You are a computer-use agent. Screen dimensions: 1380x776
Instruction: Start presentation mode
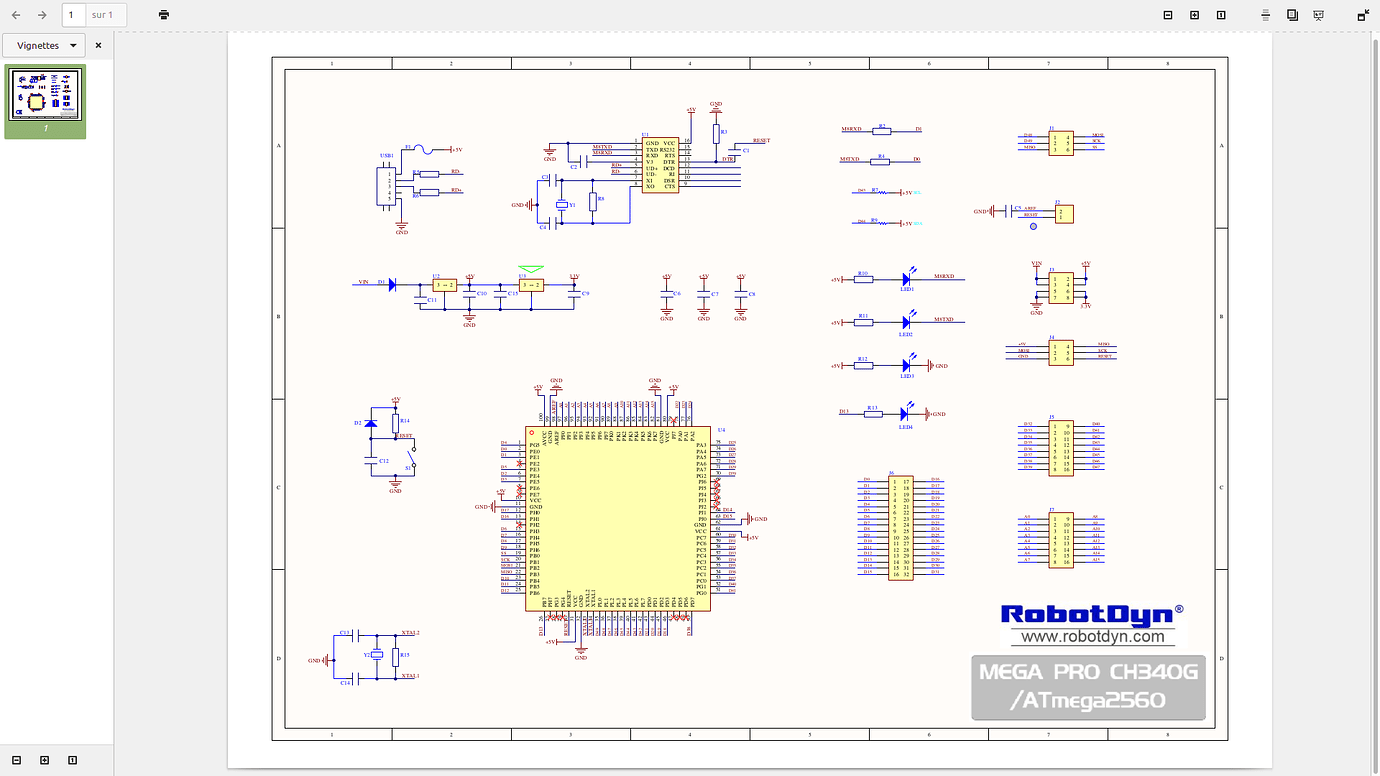tap(1318, 15)
